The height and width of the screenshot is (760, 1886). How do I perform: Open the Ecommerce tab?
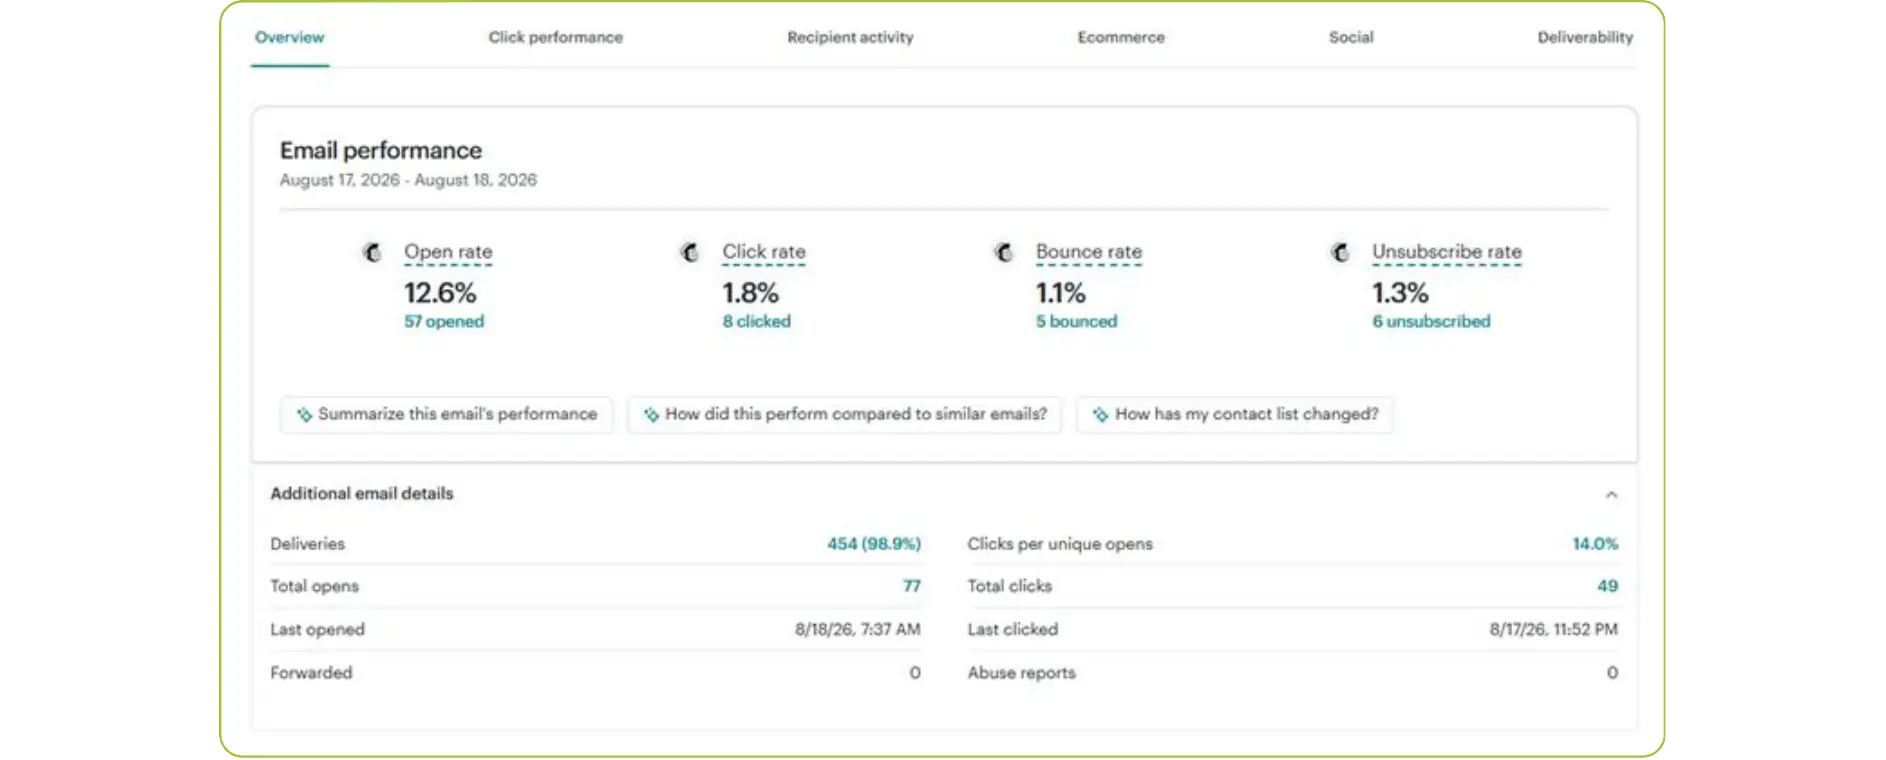(x=1121, y=37)
